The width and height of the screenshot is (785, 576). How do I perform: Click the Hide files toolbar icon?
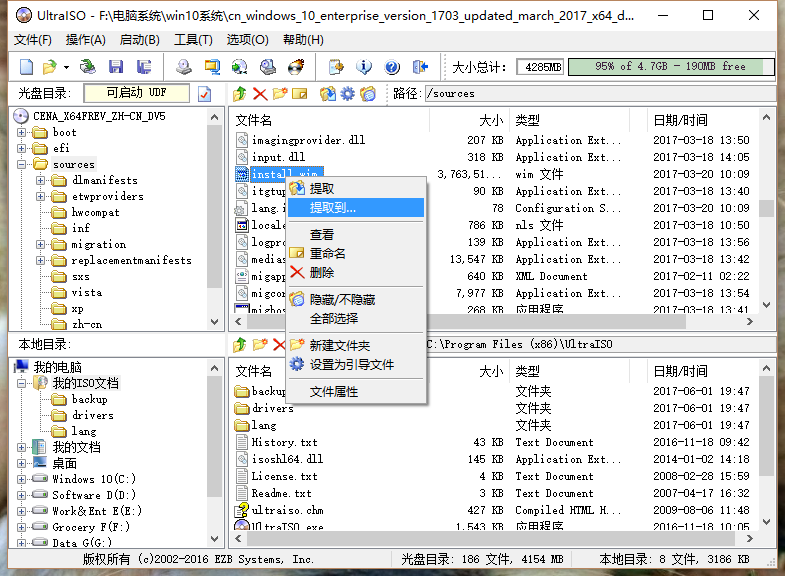[x=368, y=94]
